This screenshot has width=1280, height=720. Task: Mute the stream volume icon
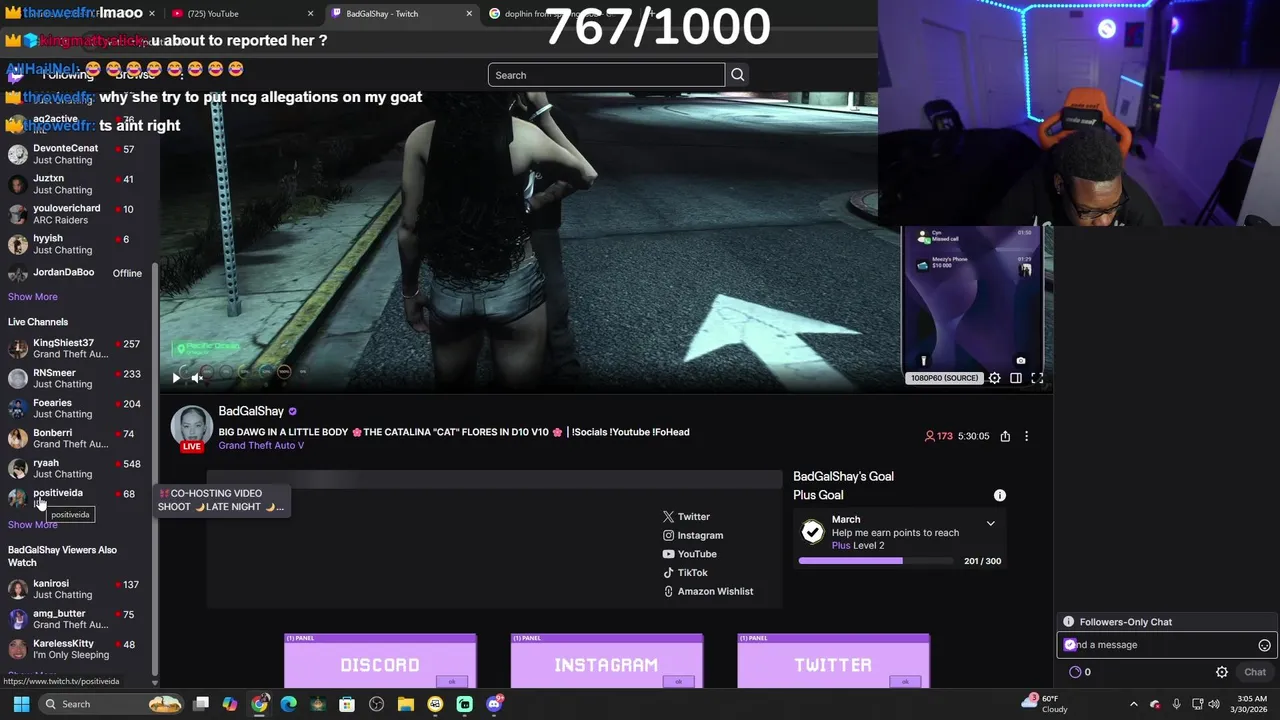pyautogui.click(x=197, y=377)
